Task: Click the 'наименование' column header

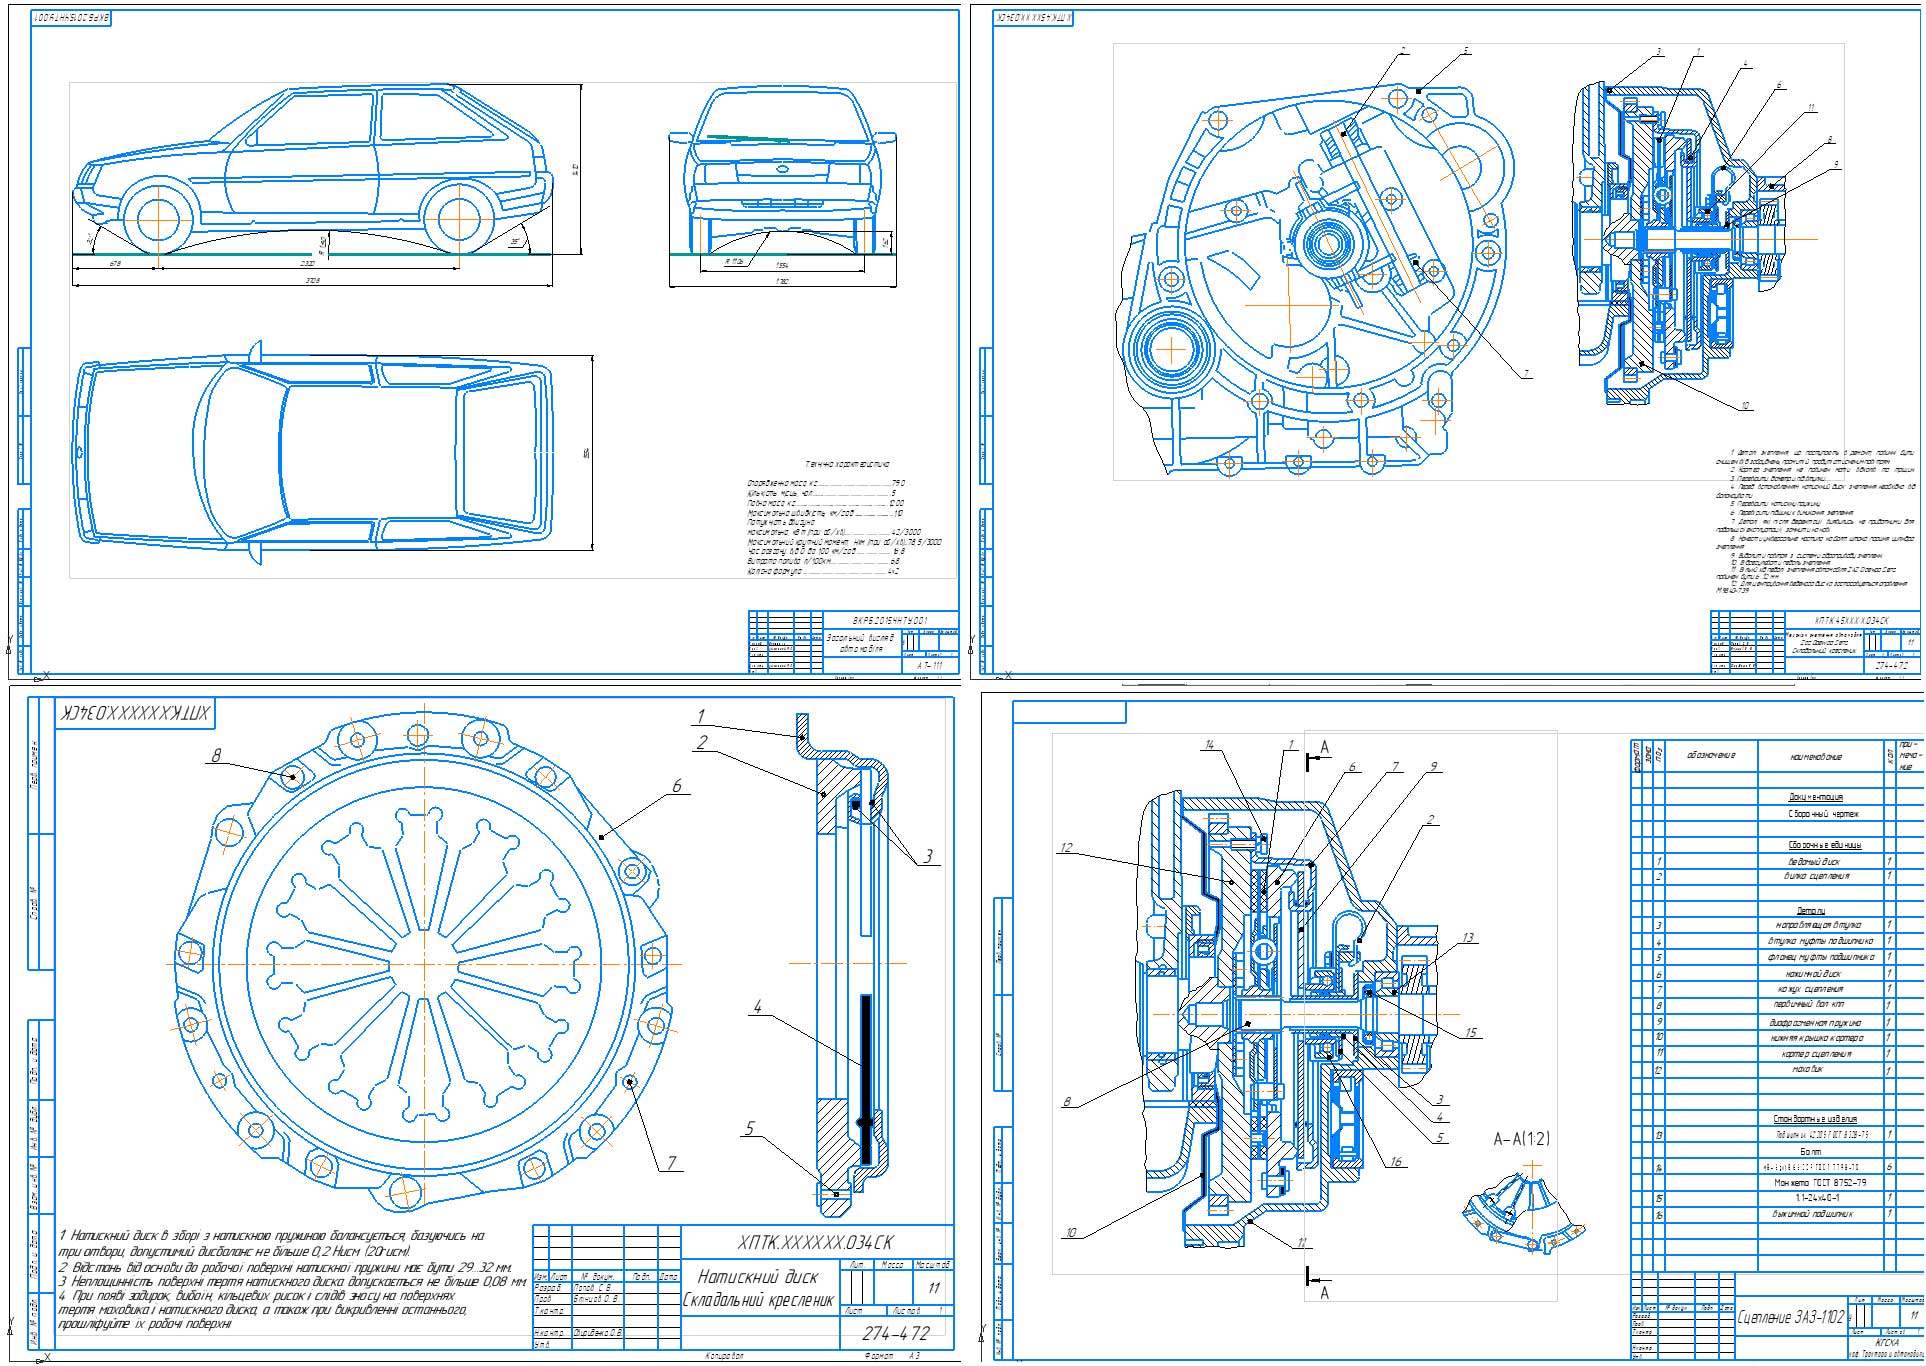Action: tap(1816, 757)
